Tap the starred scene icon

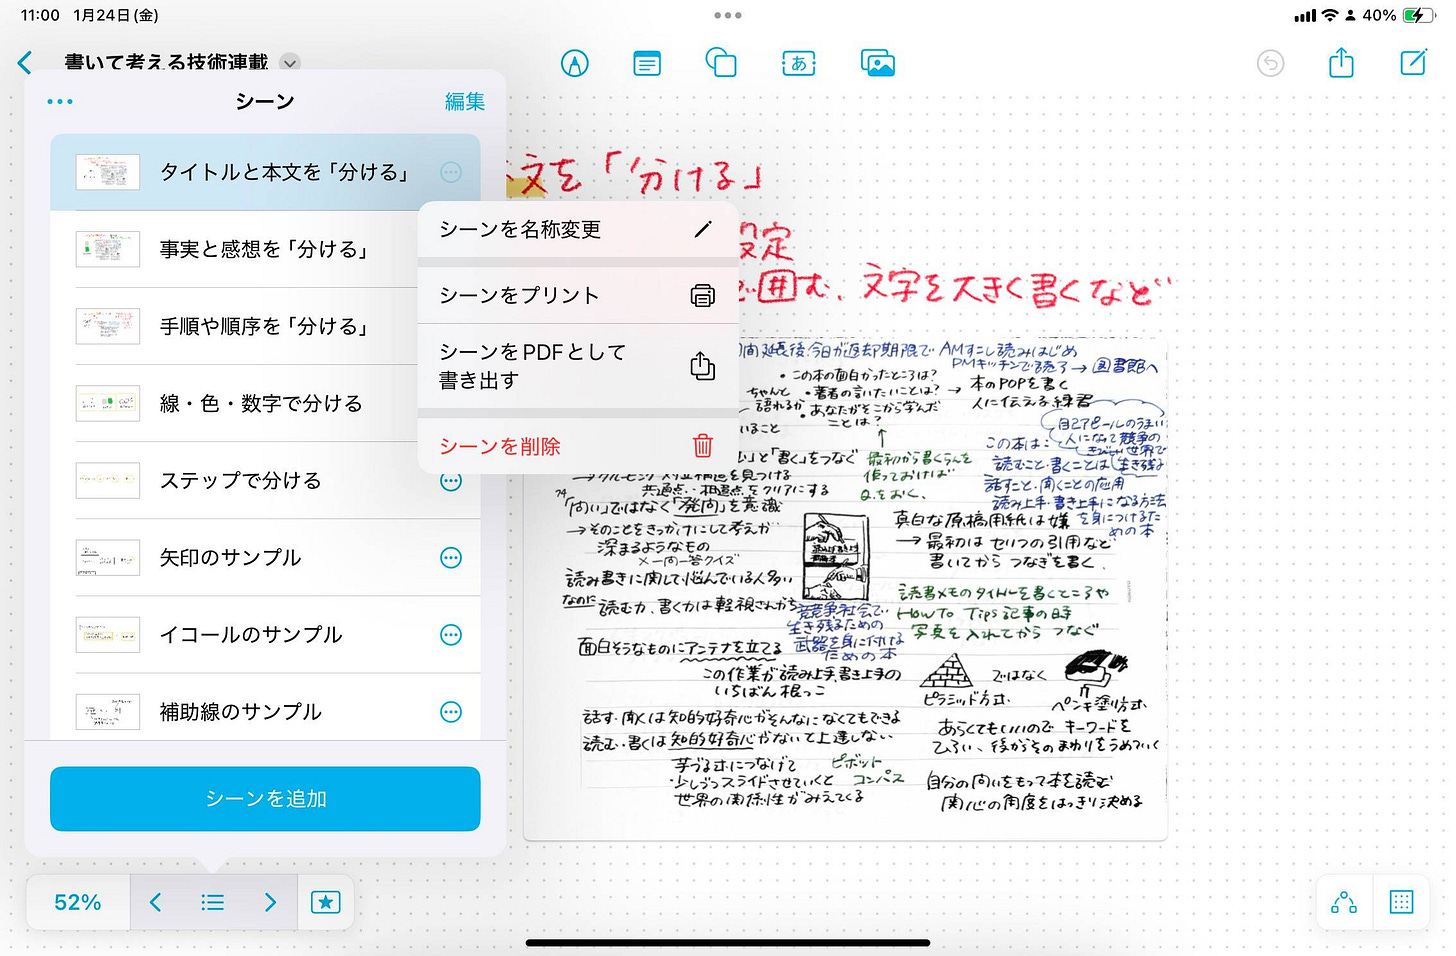point(325,902)
